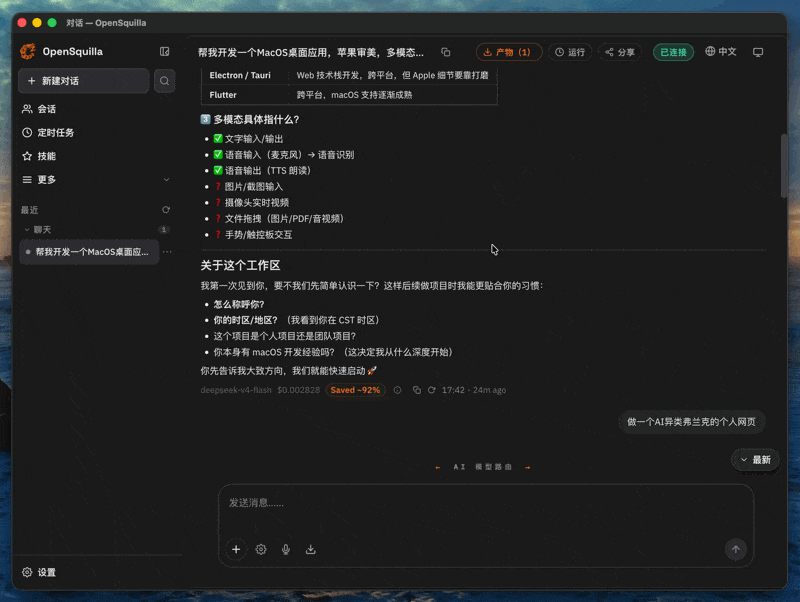Click the plus attach icon in message box
Image resolution: width=800 pixels, height=602 pixels.
click(236, 549)
